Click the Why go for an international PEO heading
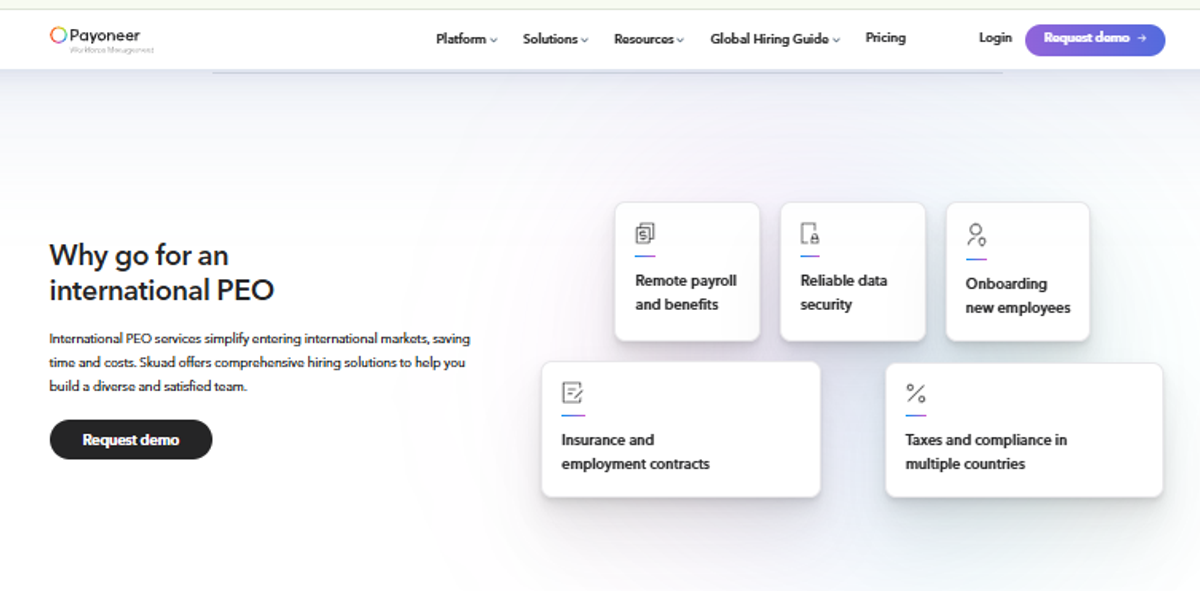This screenshot has width=1200, height=591. pos(161,273)
